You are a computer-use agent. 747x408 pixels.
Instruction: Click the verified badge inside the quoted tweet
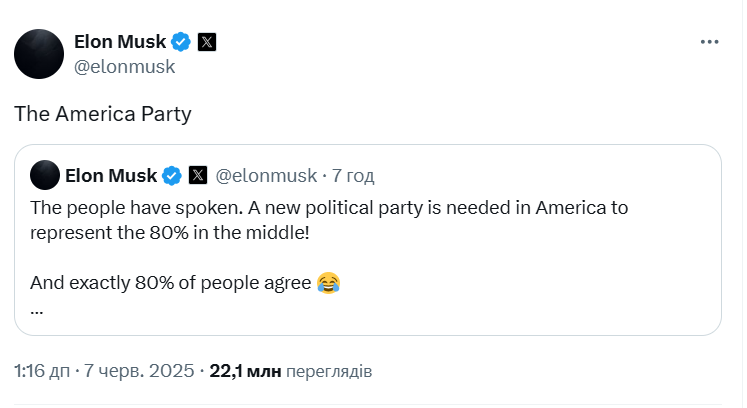click(x=172, y=176)
